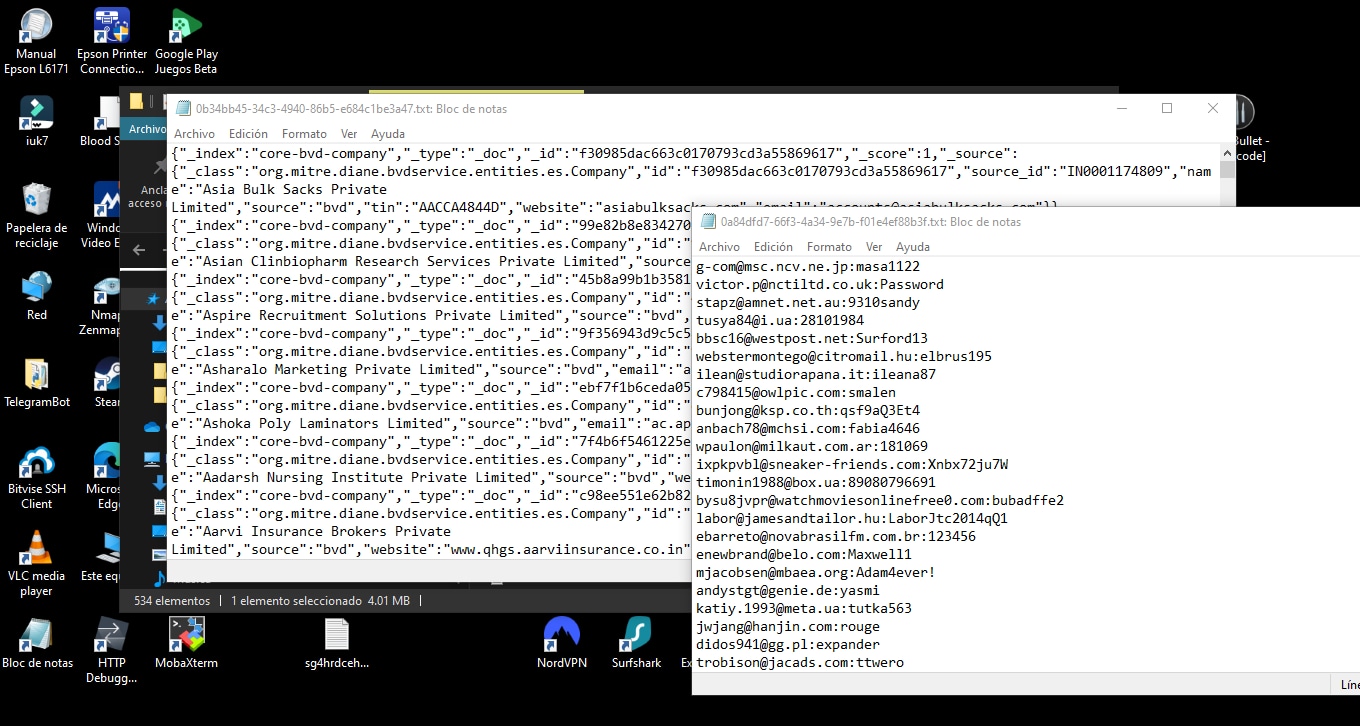Click "Asian Clinbiopharm Research Services" text line

click(x=359, y=261)
